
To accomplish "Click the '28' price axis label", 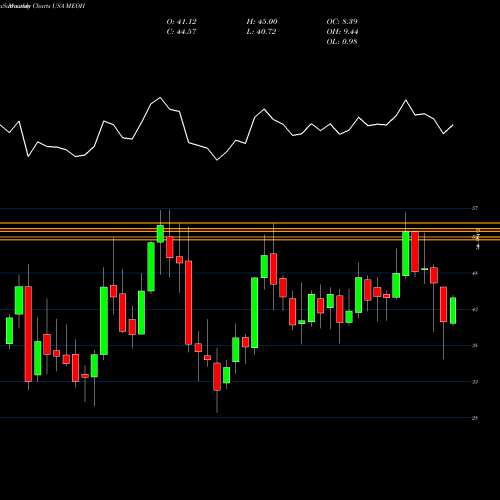I will point(475,418).
